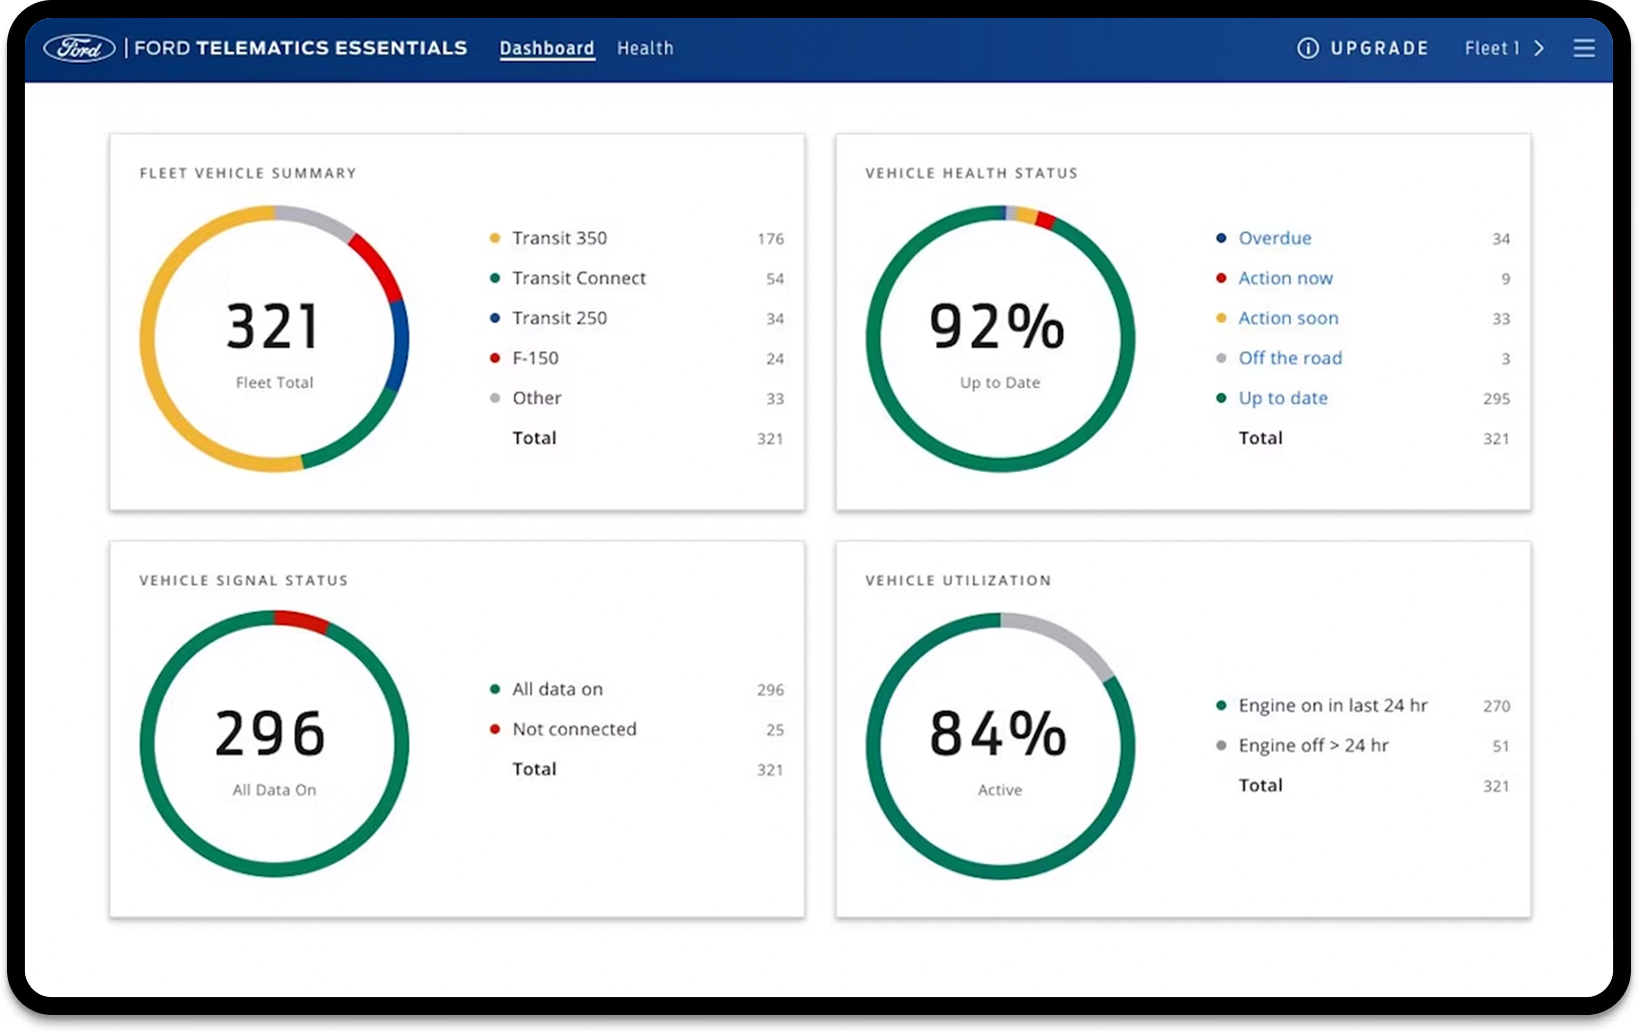Expand the Fleet 1 chevron arrow
The width and height of the screenshot is (1638, 1031).
(1539, 48)
